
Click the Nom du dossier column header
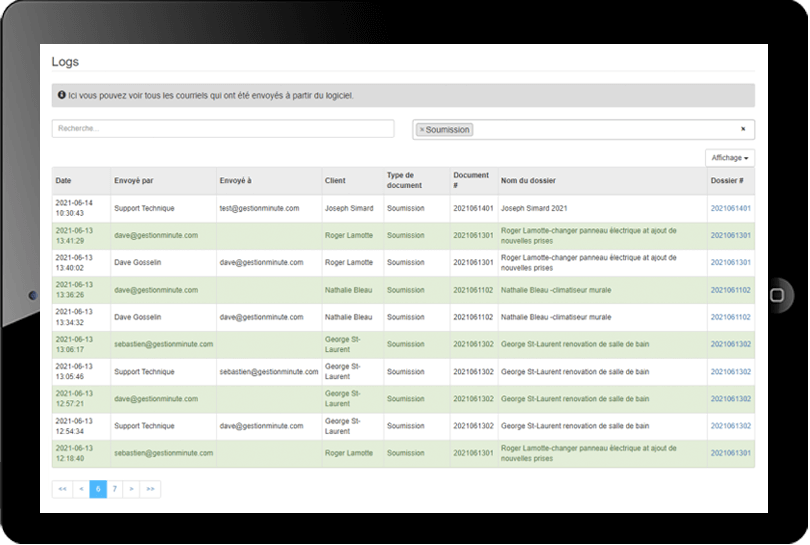pos(528,181)
